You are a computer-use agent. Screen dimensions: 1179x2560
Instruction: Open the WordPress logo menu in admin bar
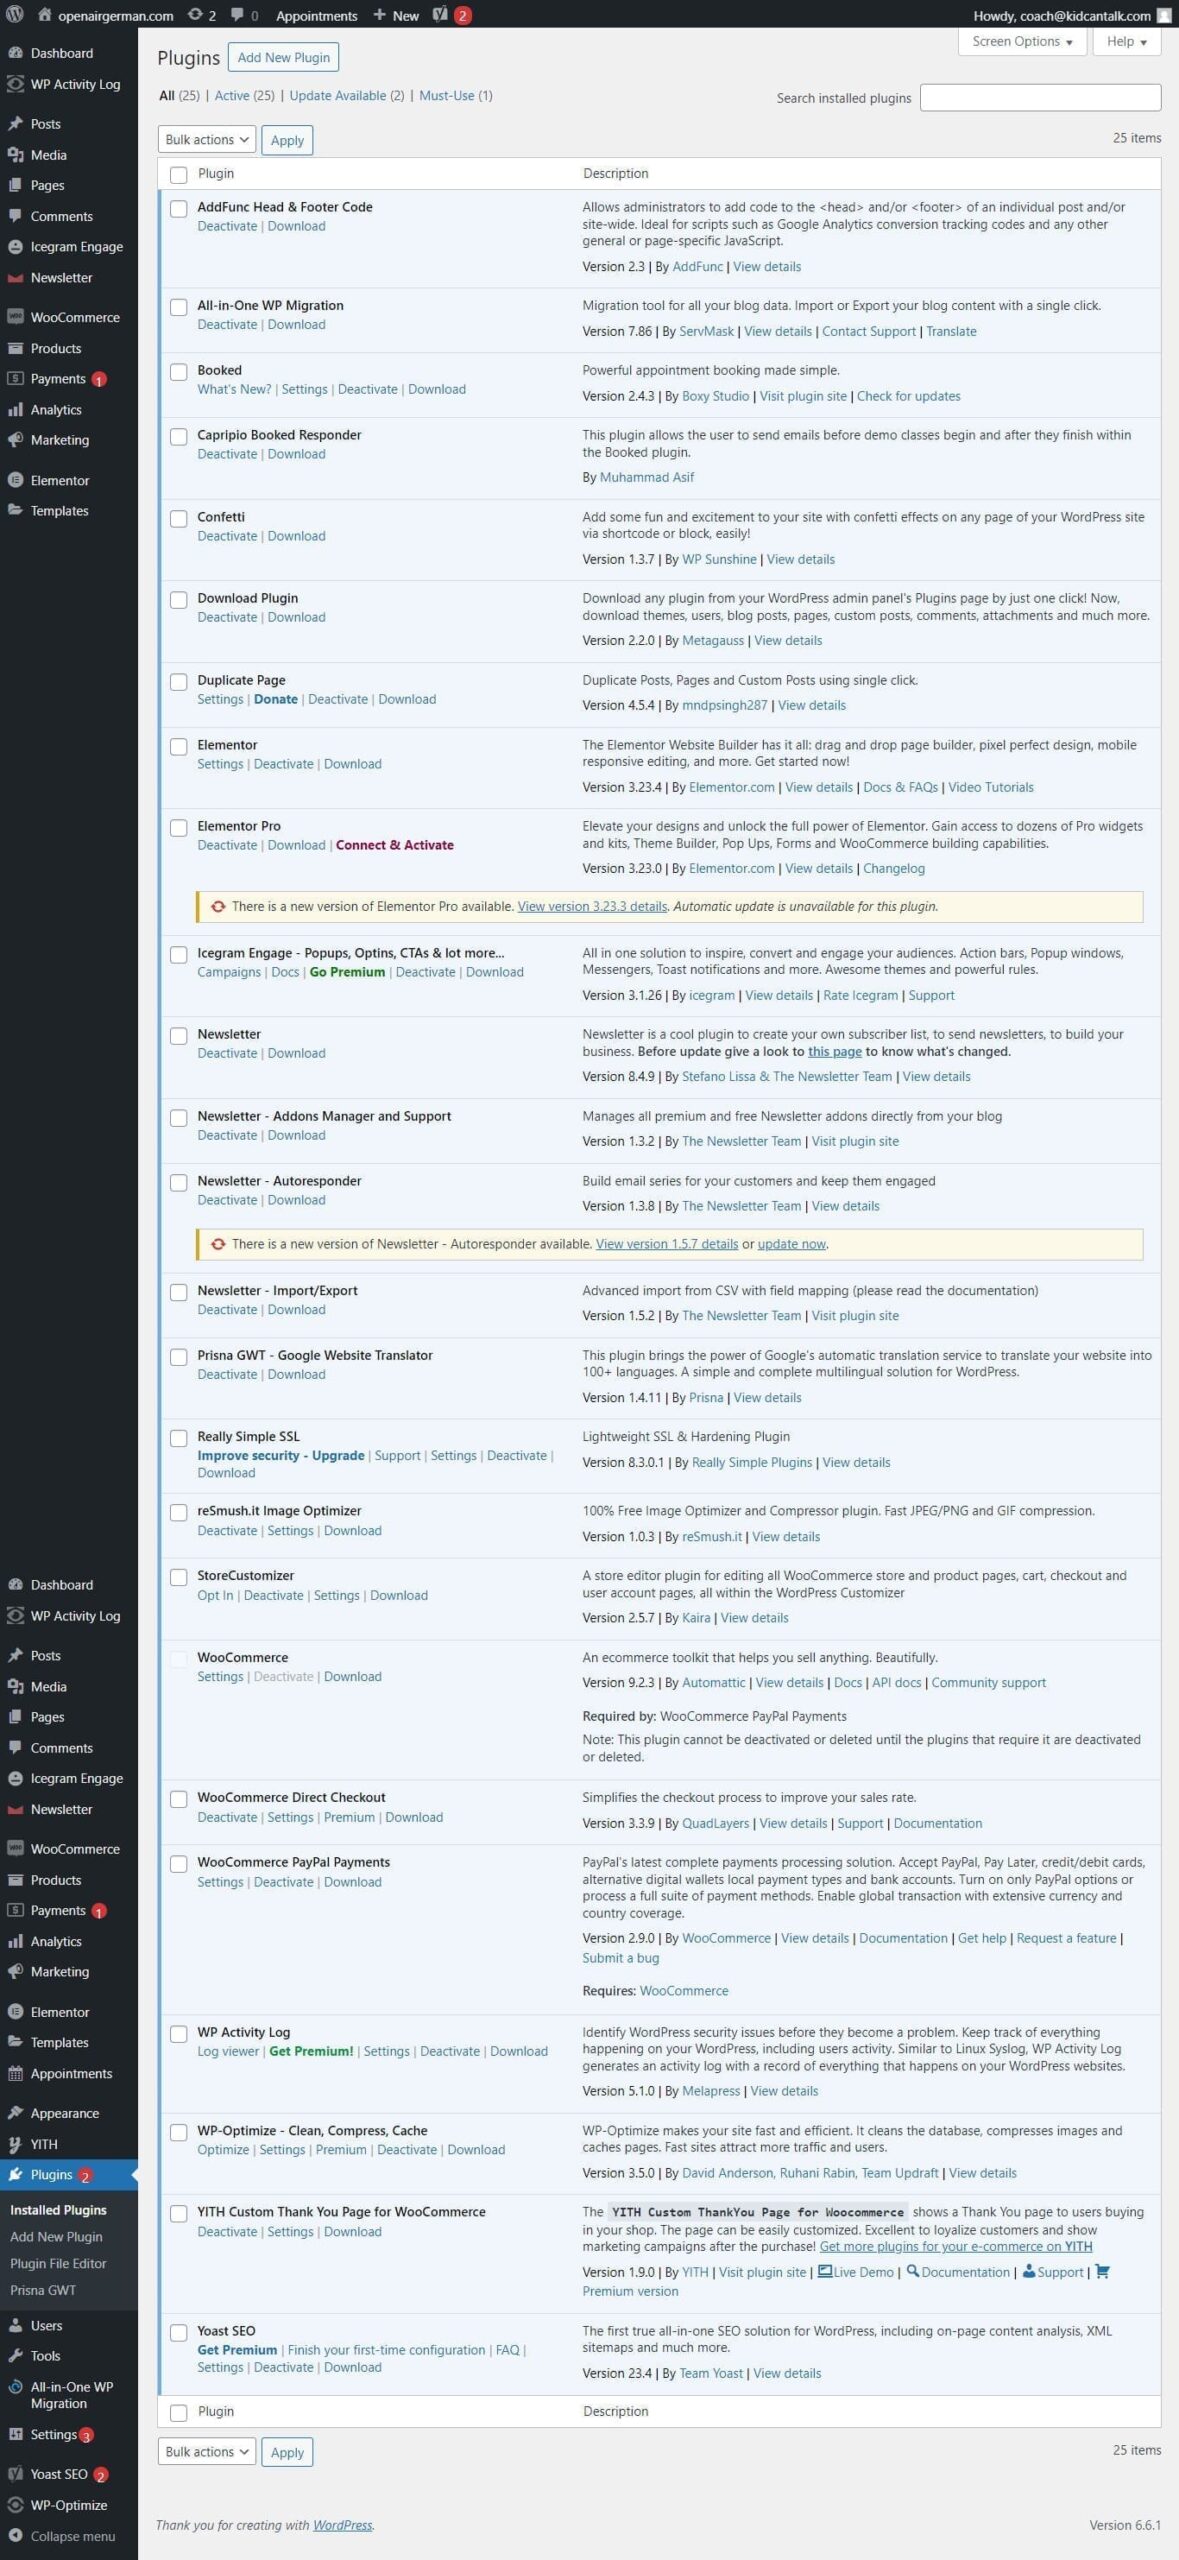[x=15, y=15]
